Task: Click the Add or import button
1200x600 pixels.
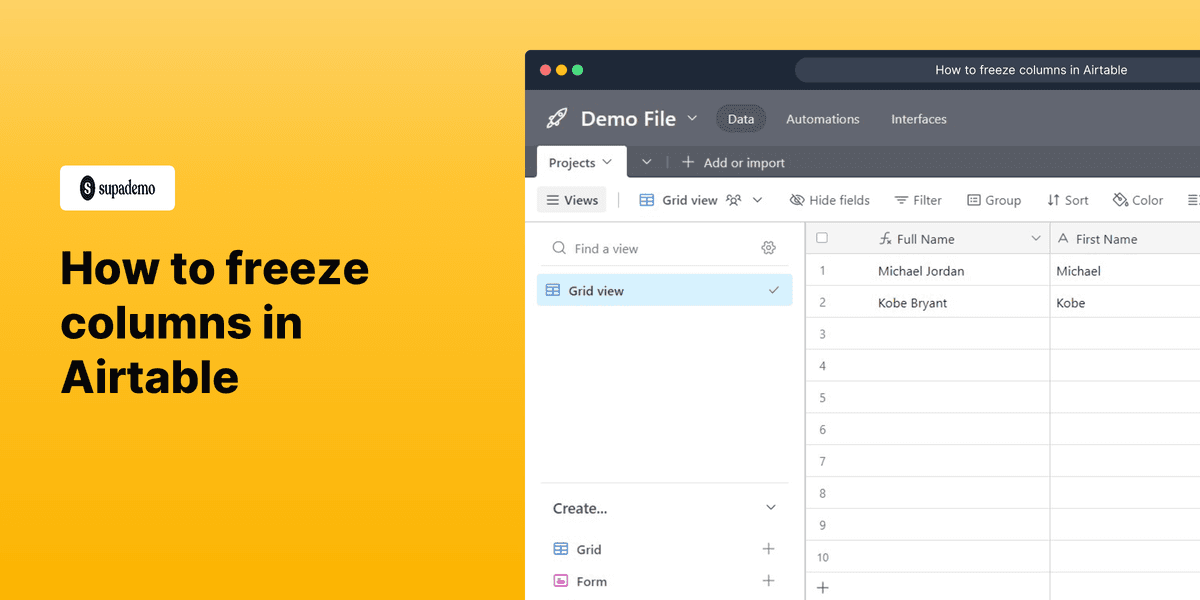Action: (x=735, y=162)
